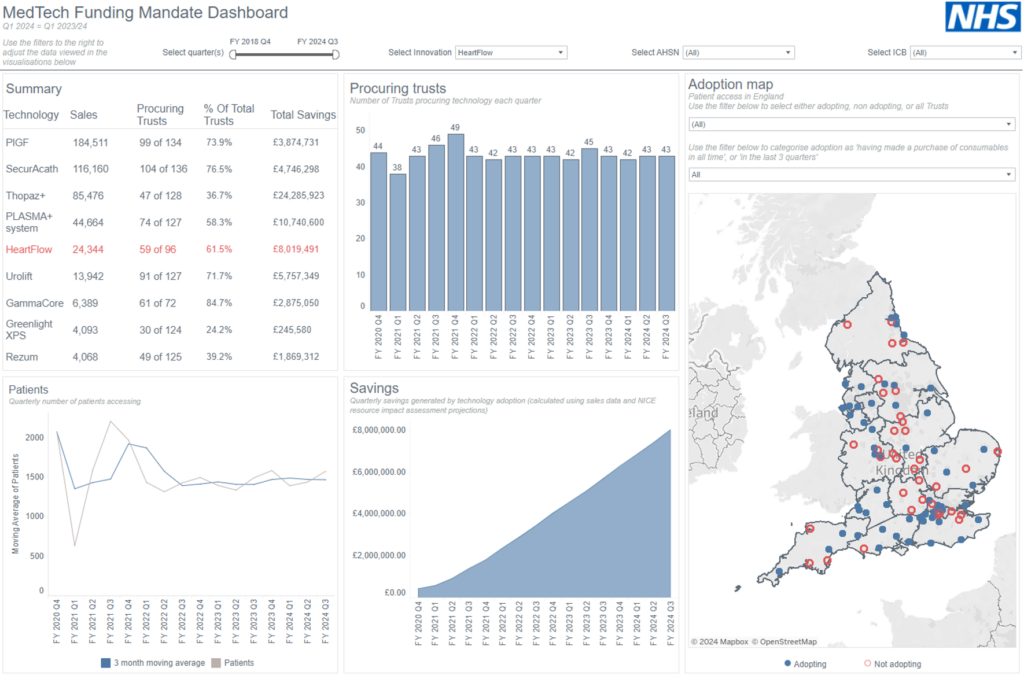Click the Adopting legend blue dot
This screenshot has width=1024, height=679.
click(x=788, y=663)
